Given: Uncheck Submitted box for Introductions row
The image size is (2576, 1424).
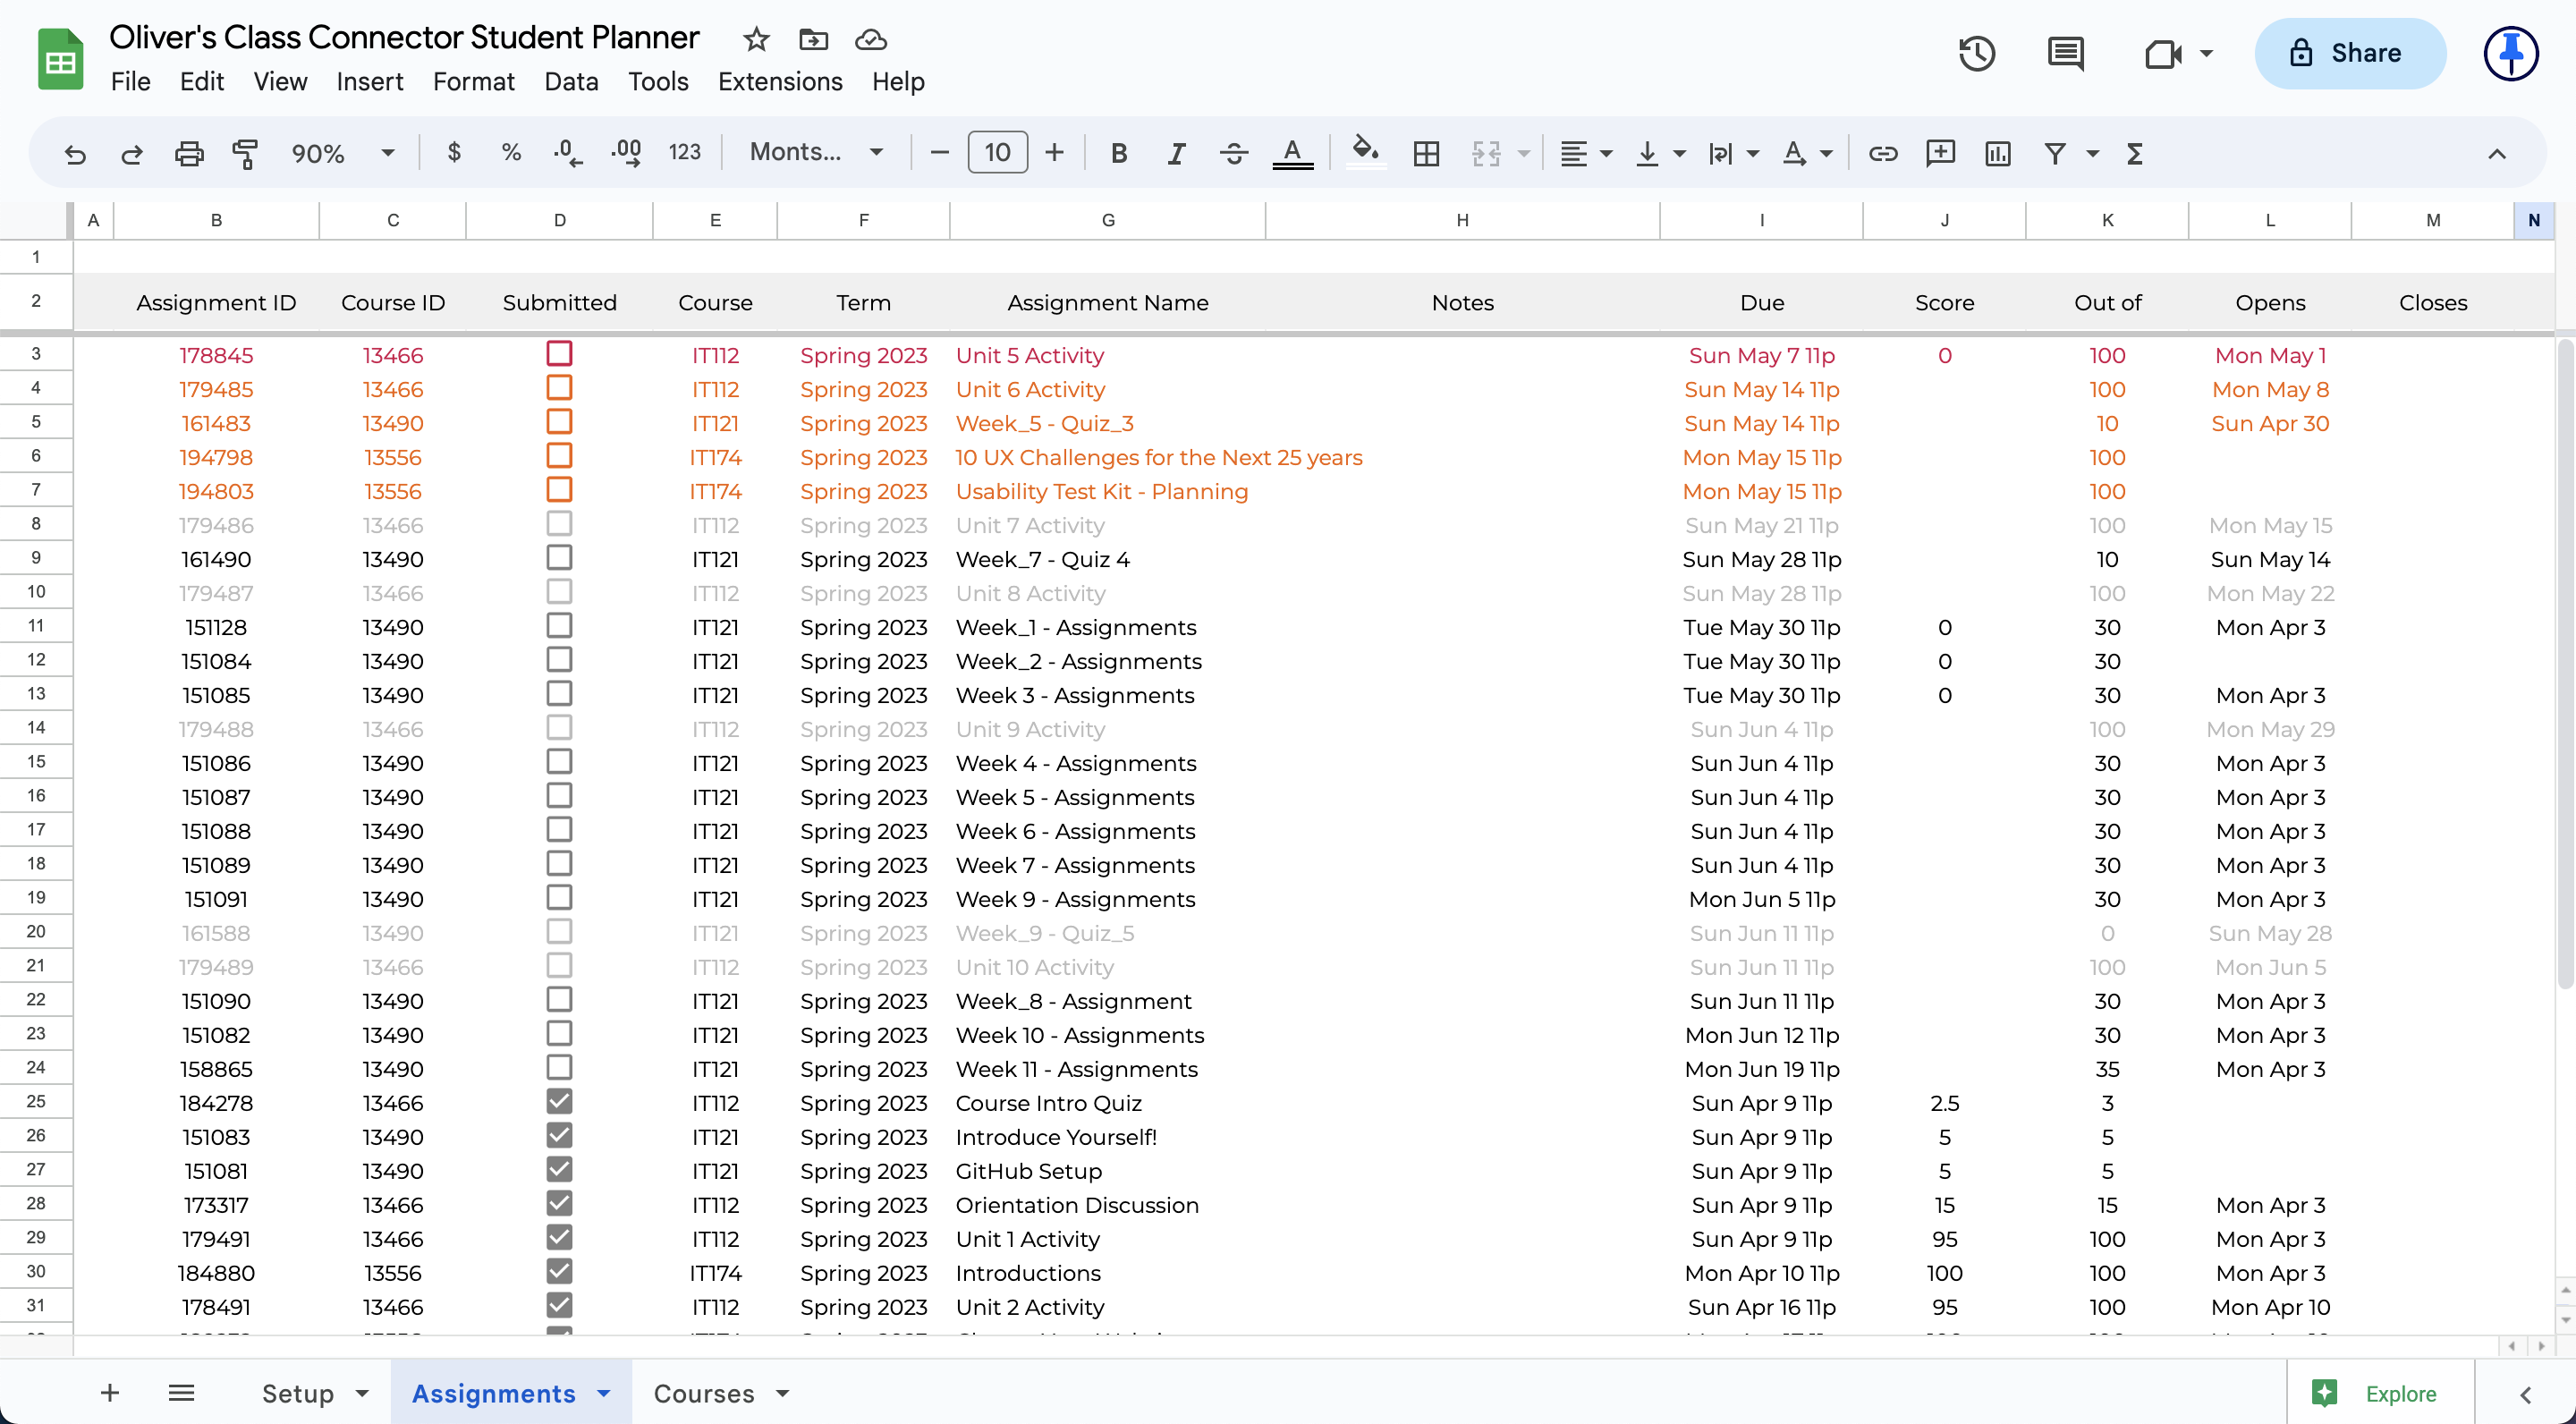Looking at the screenshot, I should 559,1271.
